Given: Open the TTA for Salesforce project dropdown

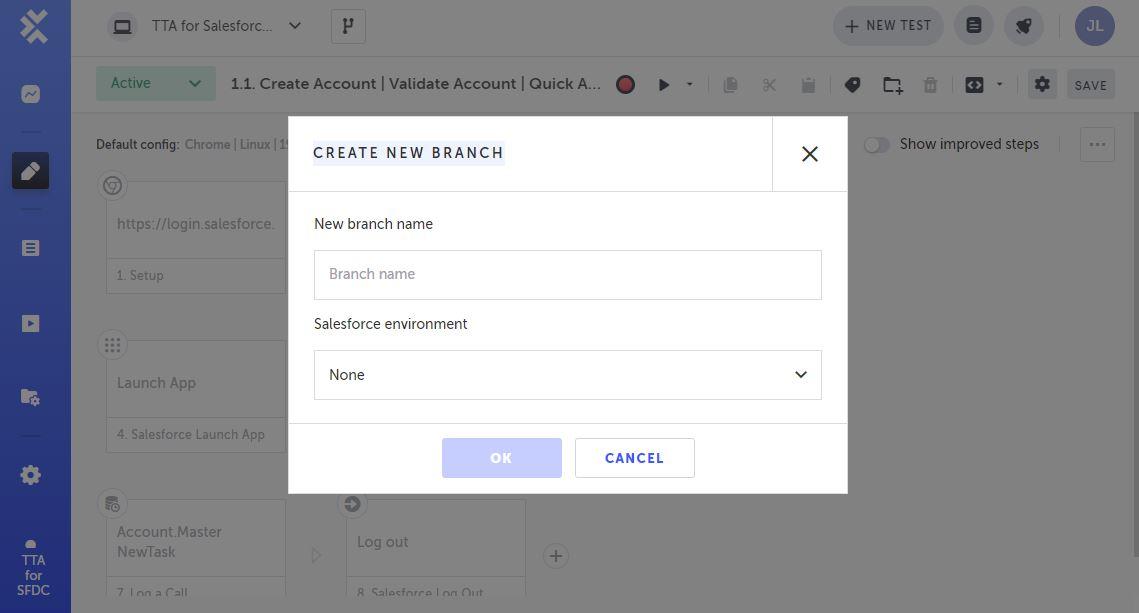Looking at the screenshot, I should pyautogui.click(x=208, y=25).
